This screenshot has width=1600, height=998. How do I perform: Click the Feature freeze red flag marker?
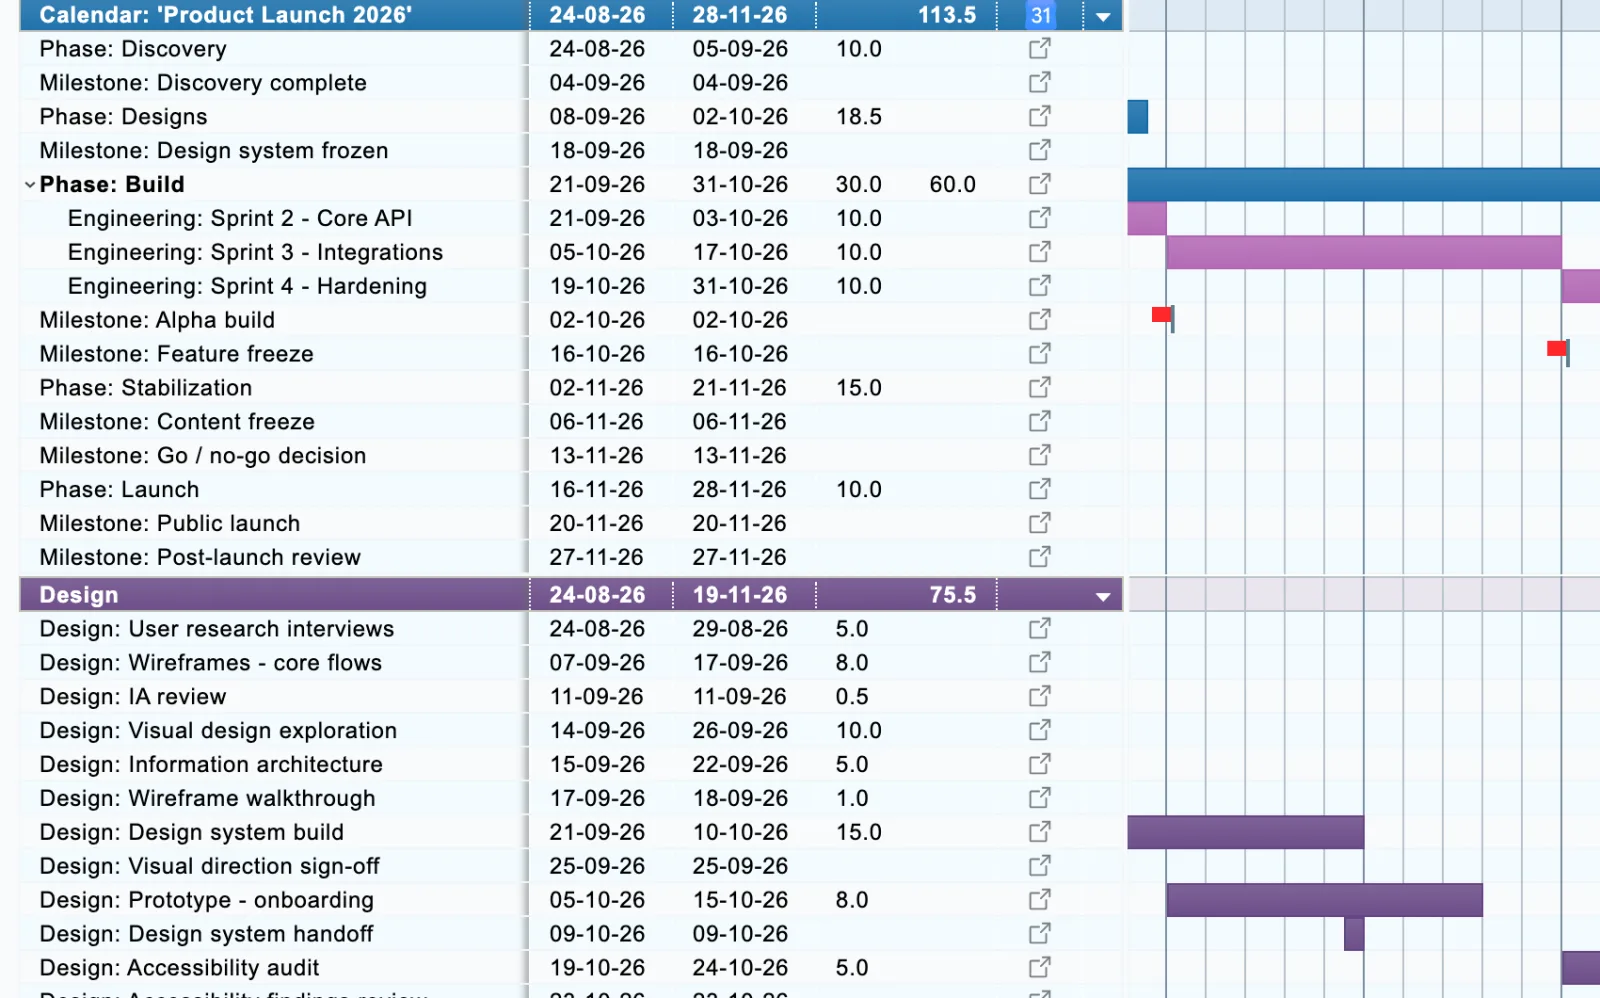point(1558,349)
